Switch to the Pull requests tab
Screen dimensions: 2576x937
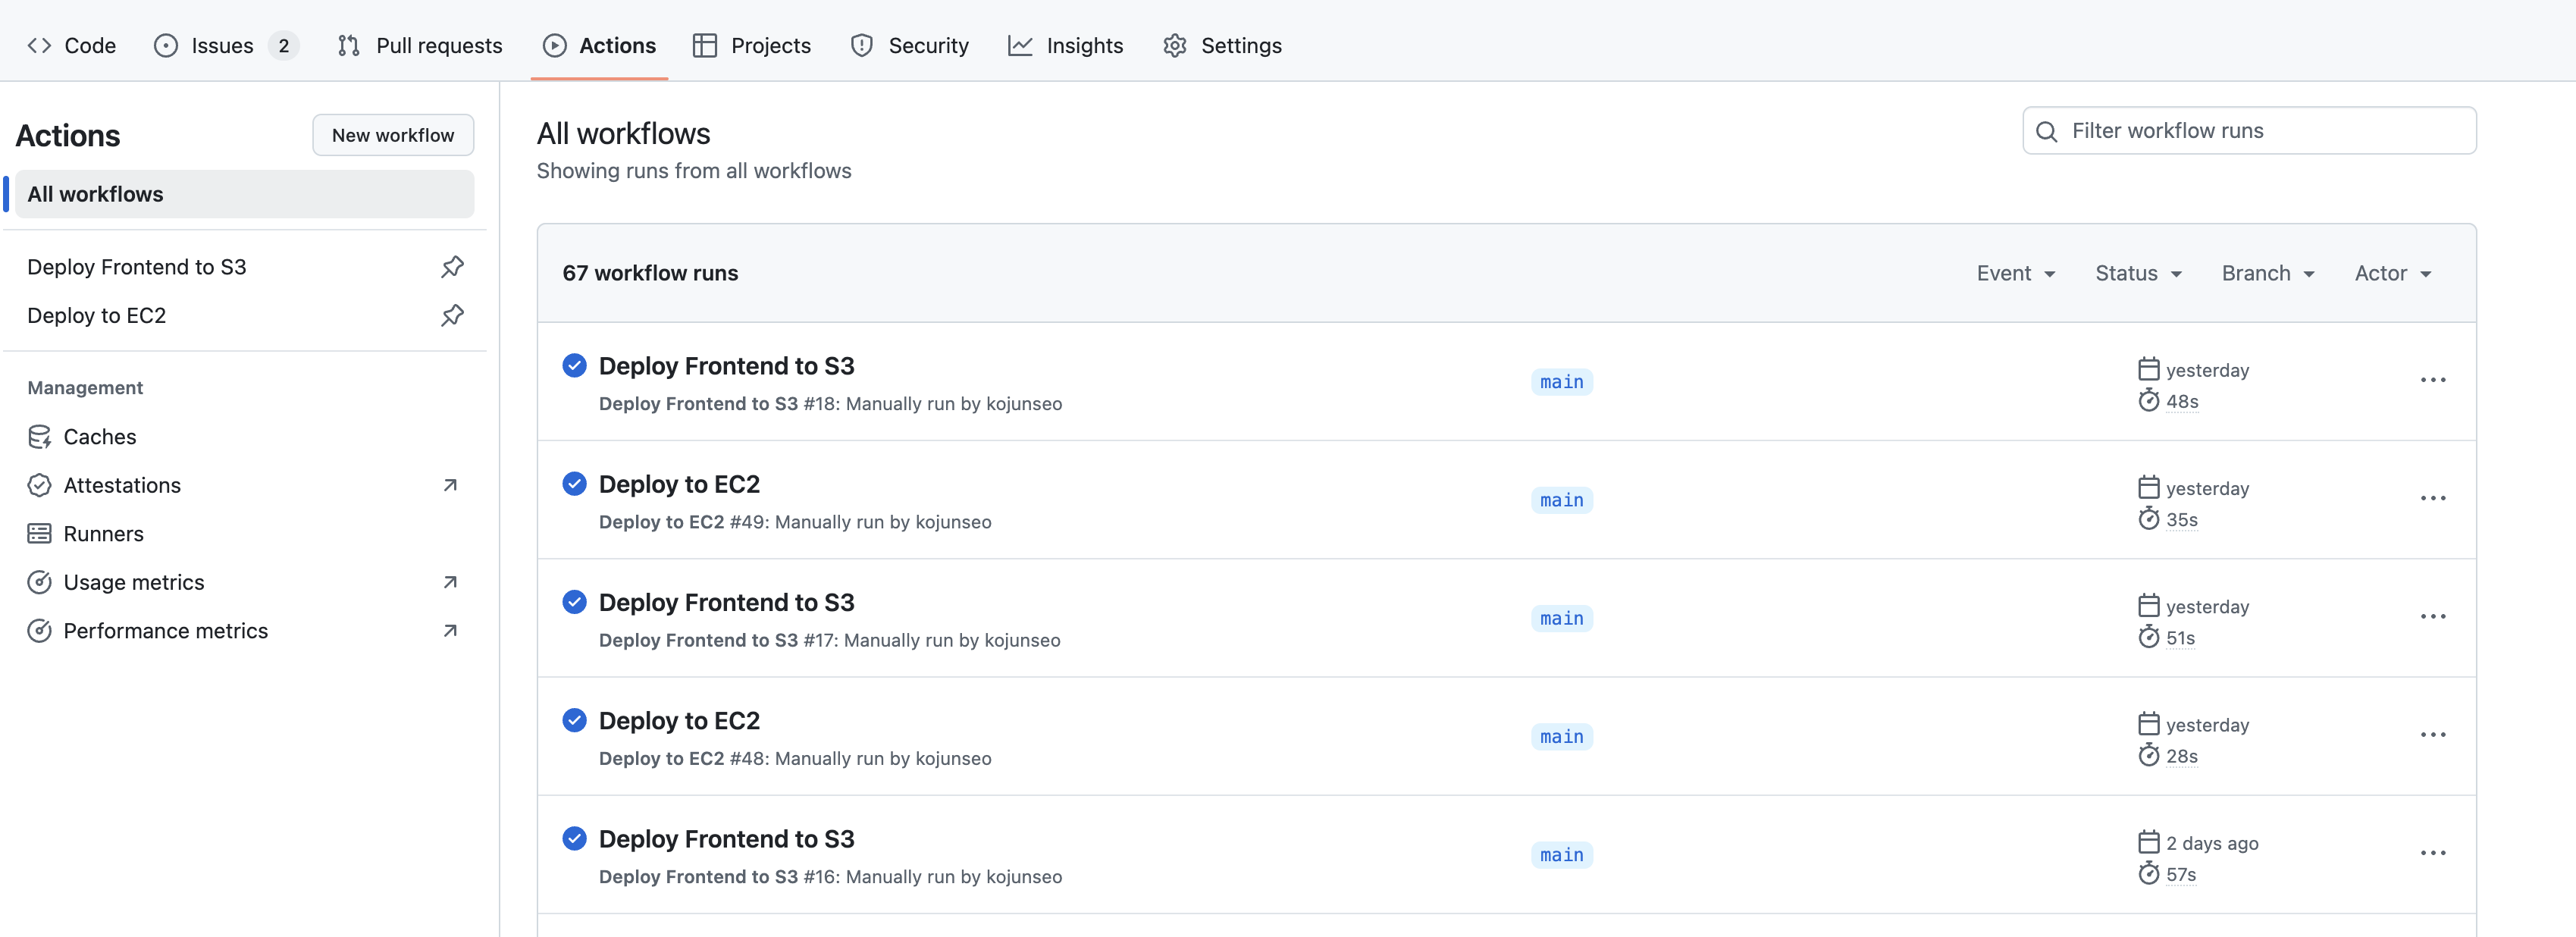point(420,46)
